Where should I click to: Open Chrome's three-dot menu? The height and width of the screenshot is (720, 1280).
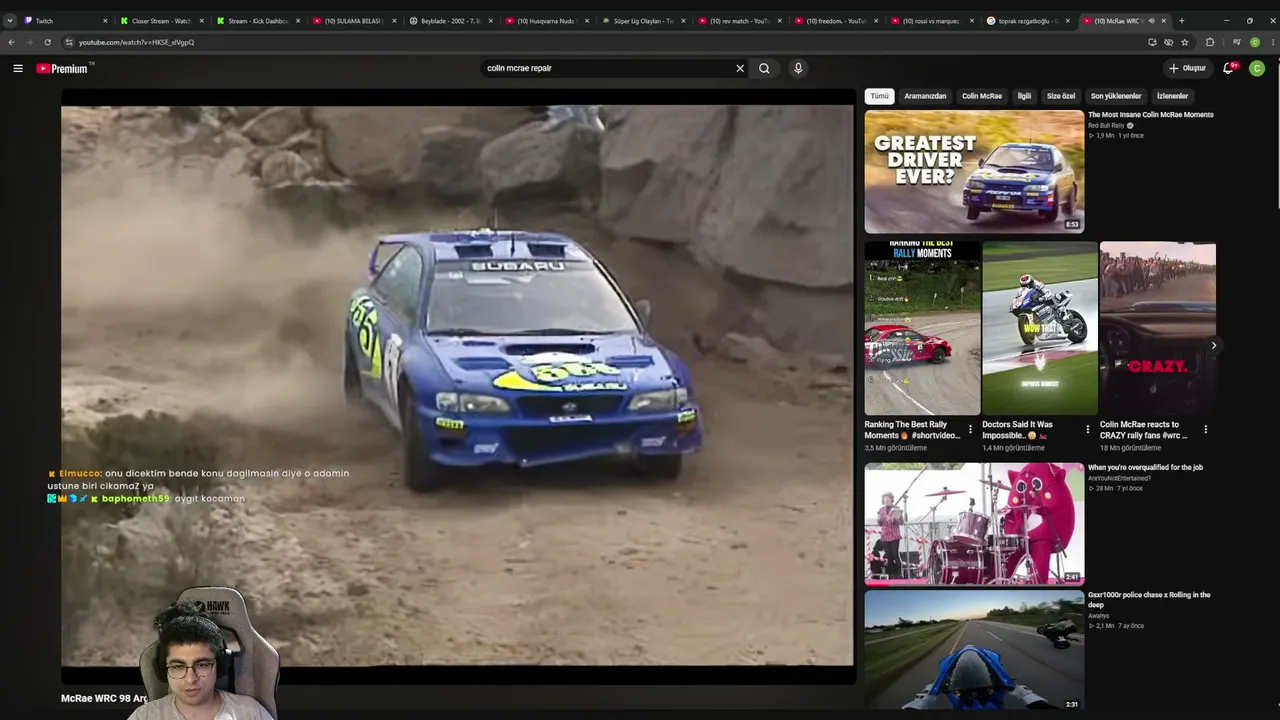tap(1271, 42)
